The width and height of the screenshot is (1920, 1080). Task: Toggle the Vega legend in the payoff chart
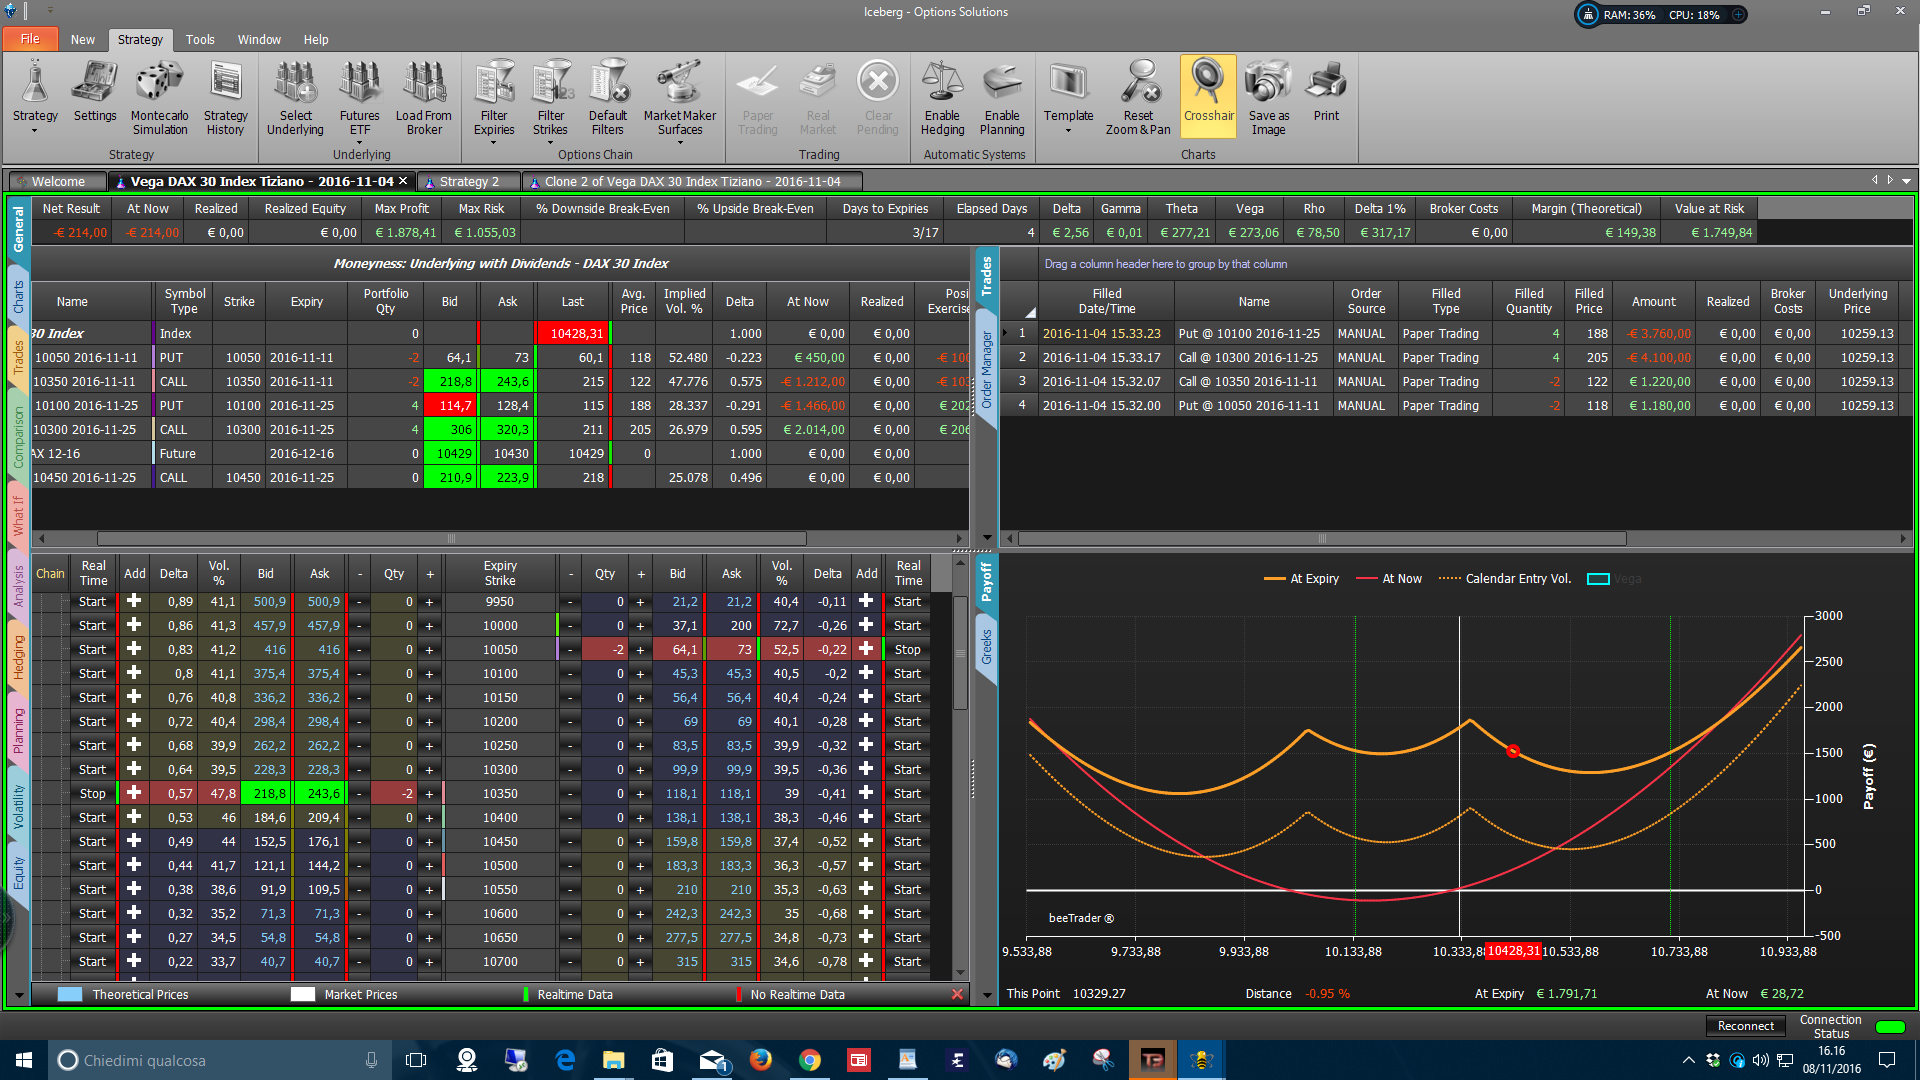tap(1614, 579)
